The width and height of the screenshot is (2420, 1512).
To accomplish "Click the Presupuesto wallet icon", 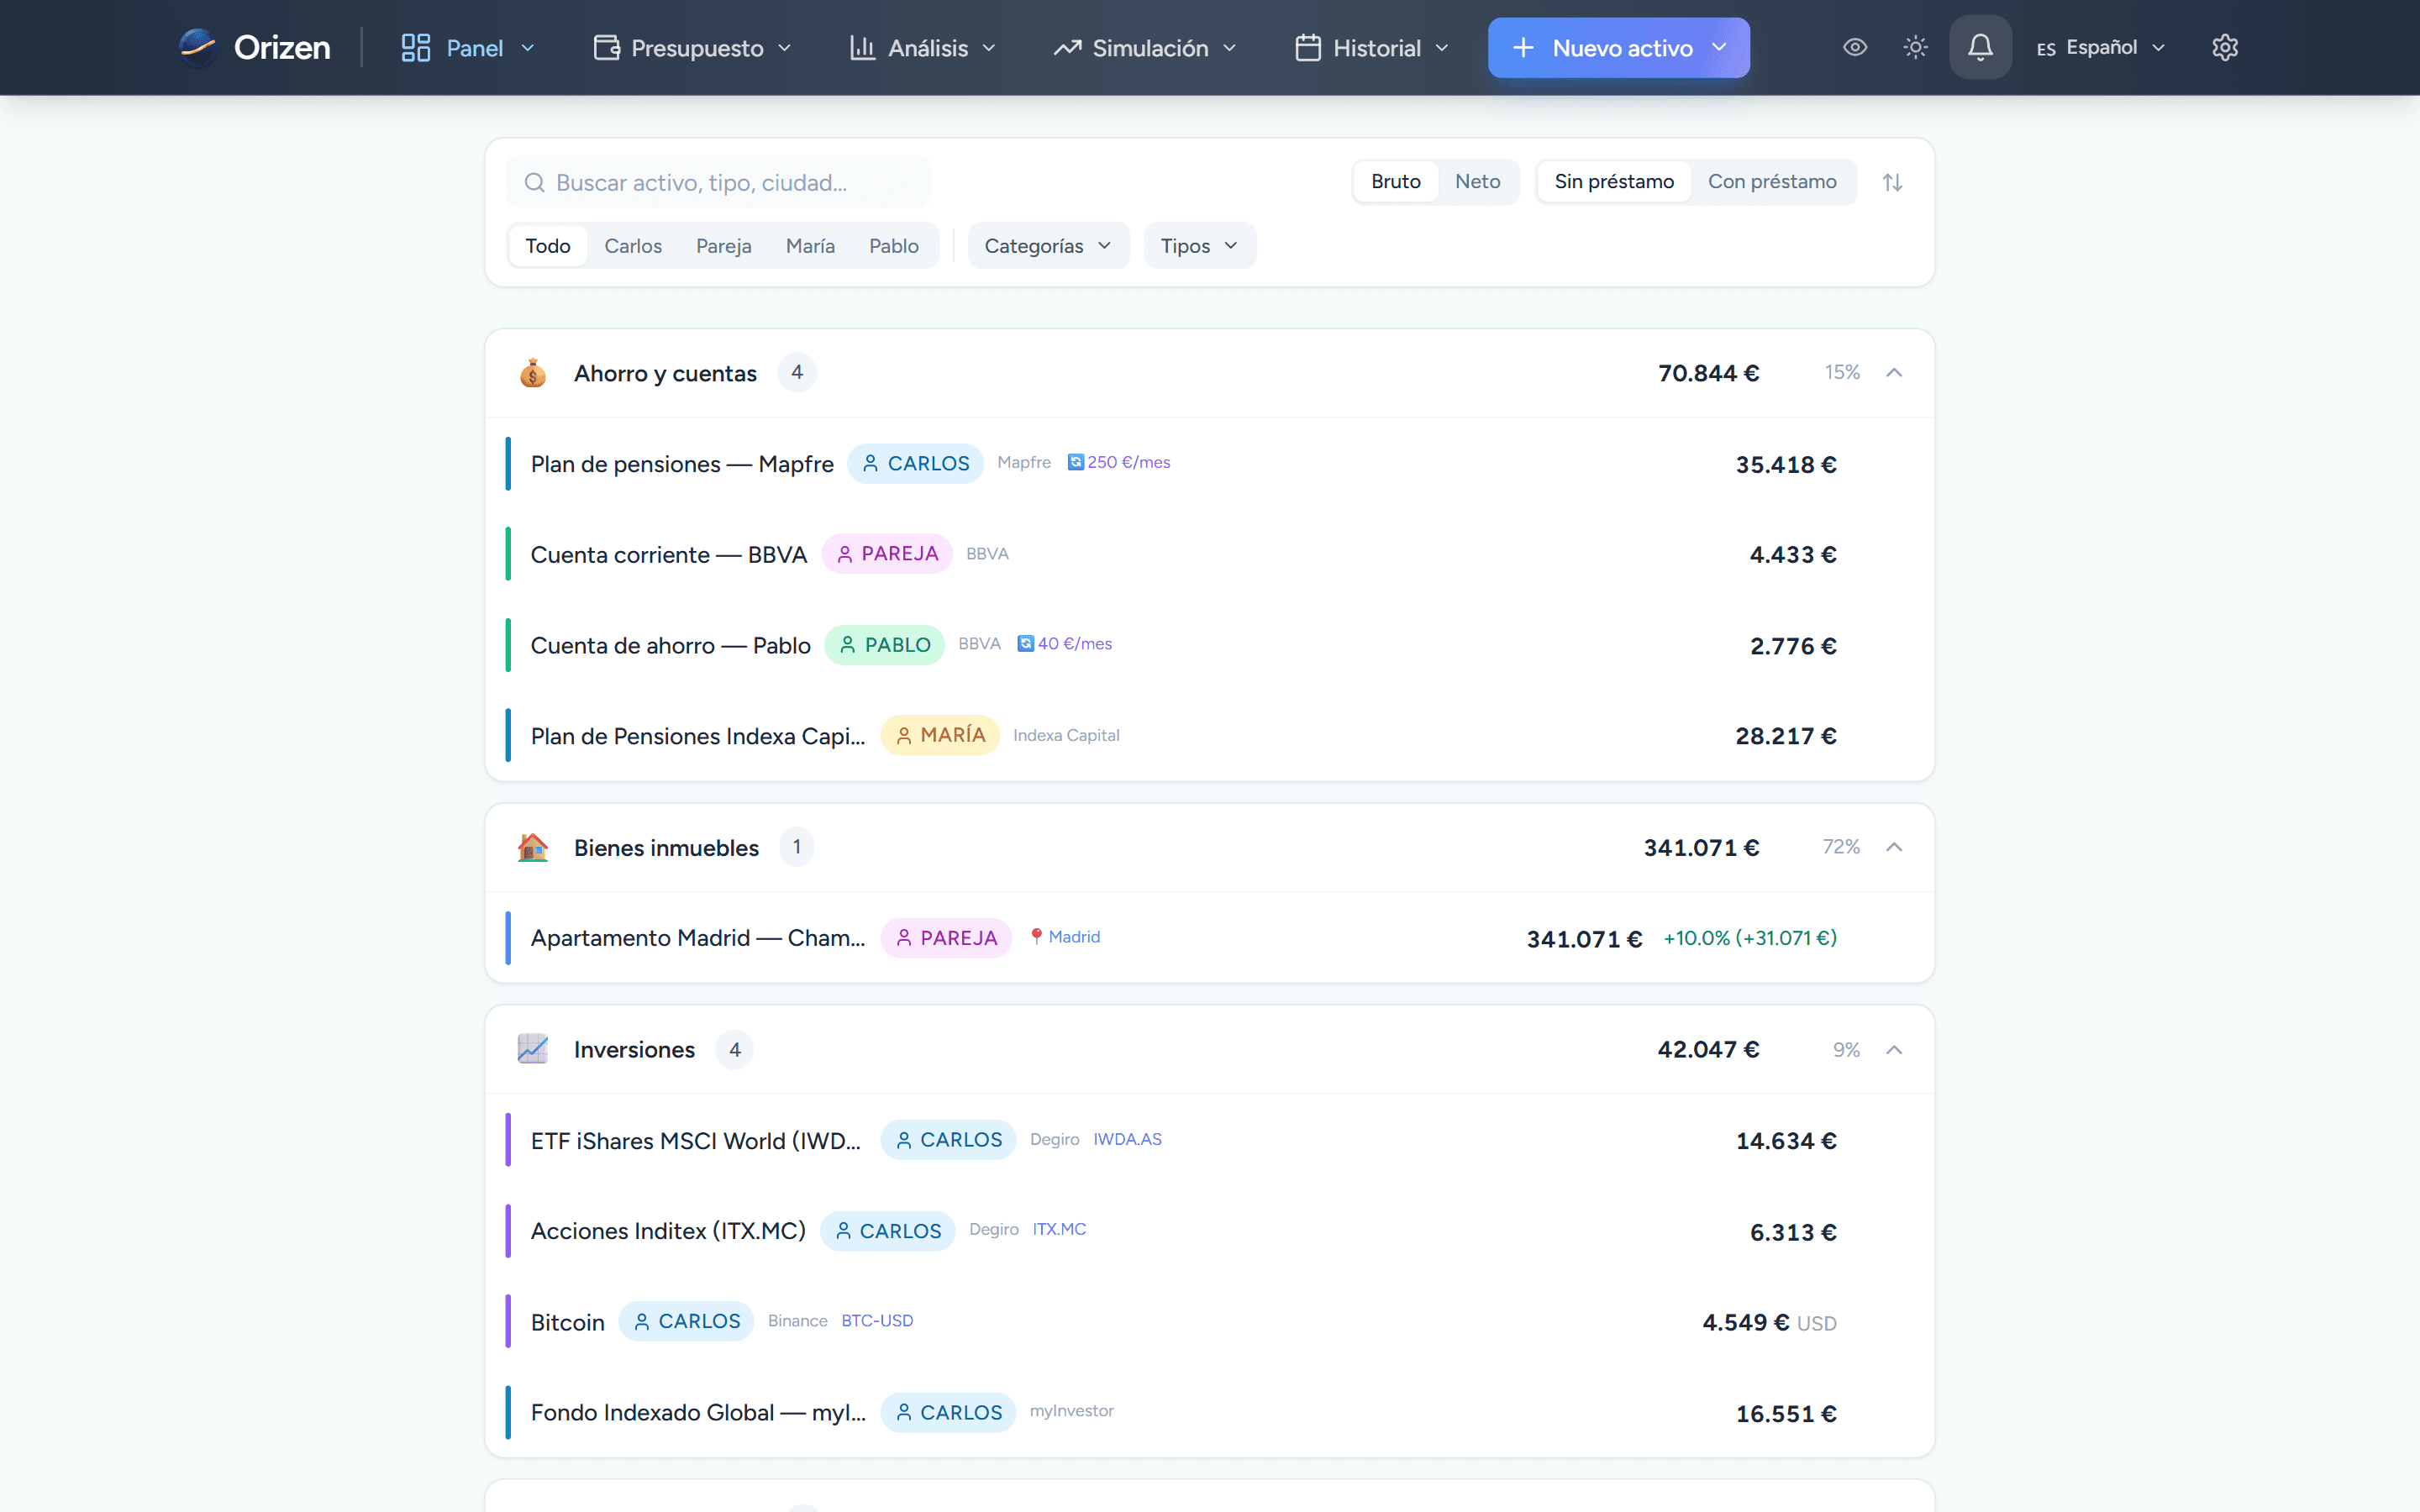I will tap(606, 47).
